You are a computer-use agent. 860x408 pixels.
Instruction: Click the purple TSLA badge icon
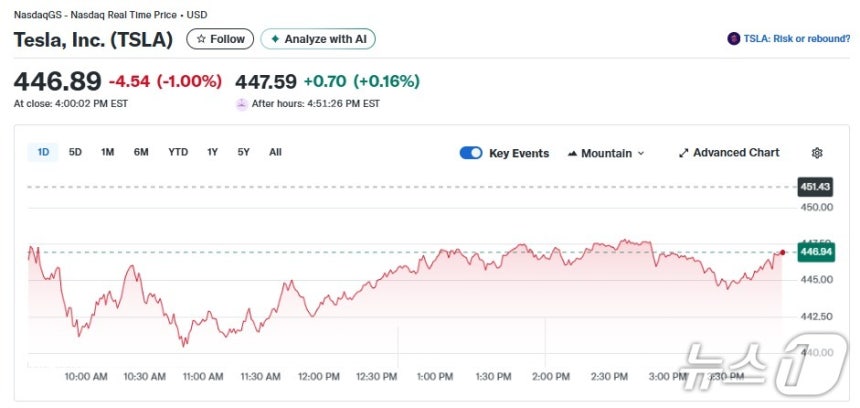[x=733, y=38]
